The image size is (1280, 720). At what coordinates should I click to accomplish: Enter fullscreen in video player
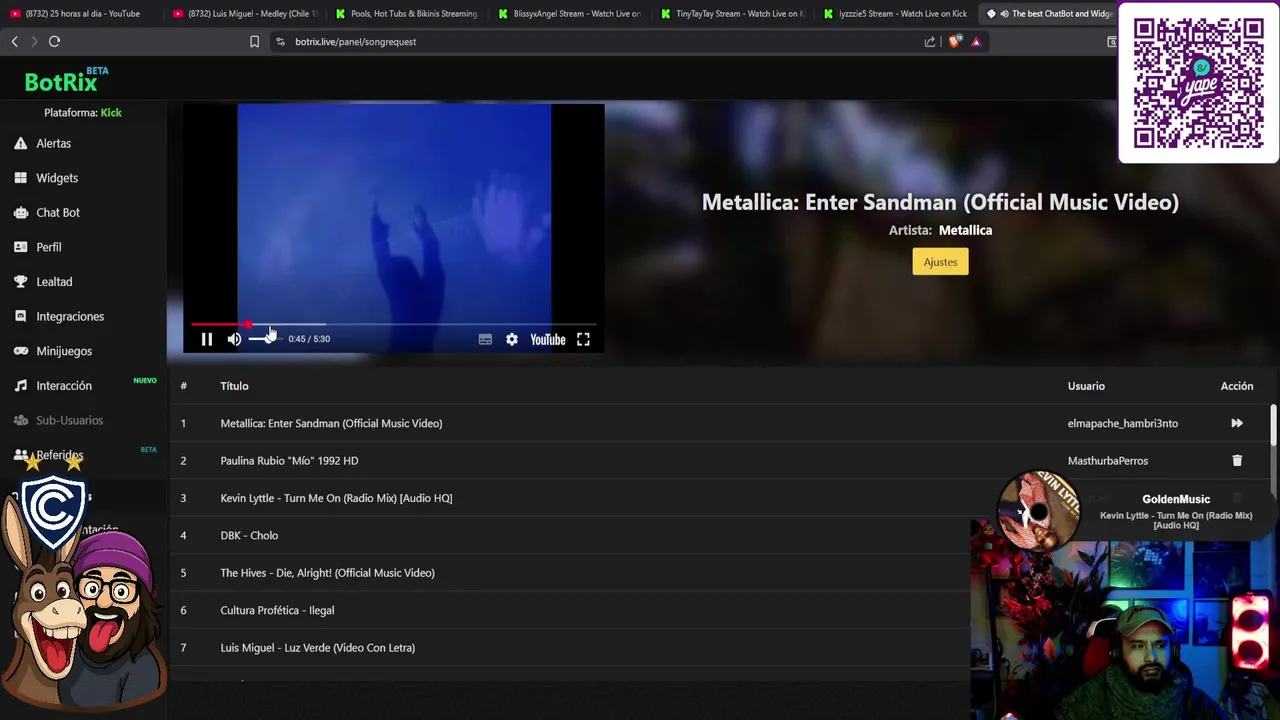pos(583,339)
